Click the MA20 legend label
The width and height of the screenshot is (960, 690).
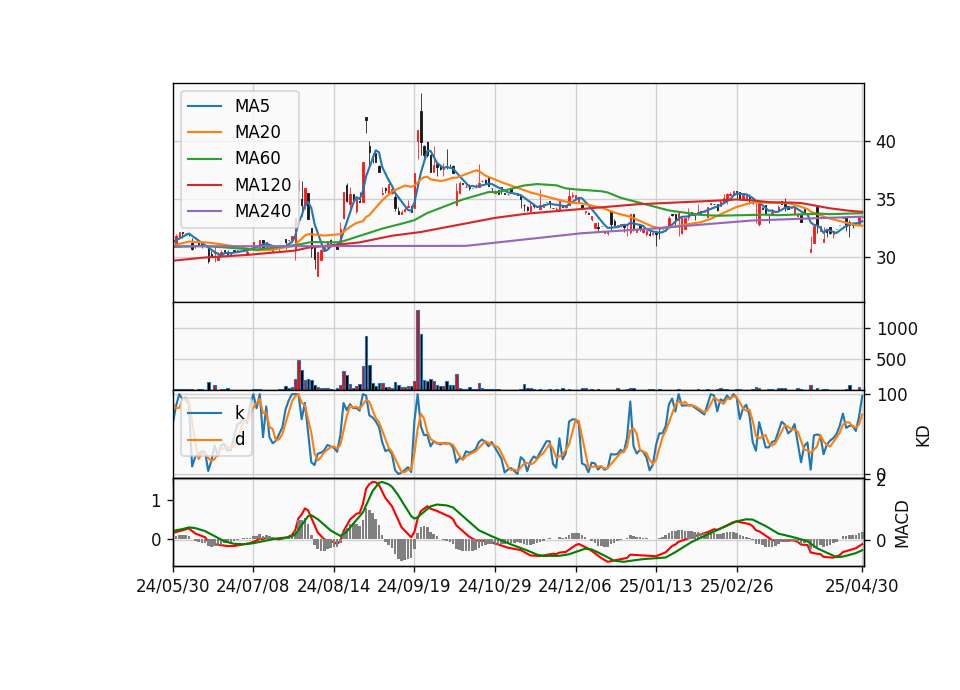(257, 132)
